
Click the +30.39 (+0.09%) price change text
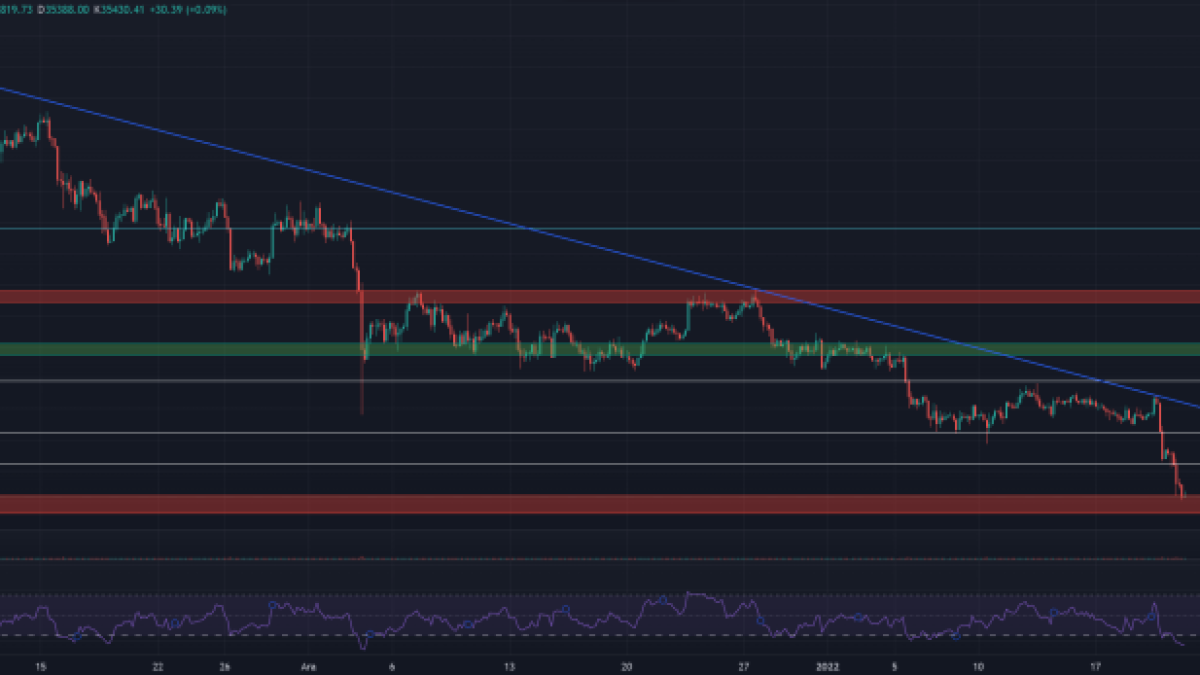pyautogui.click(x=193, y=9)
